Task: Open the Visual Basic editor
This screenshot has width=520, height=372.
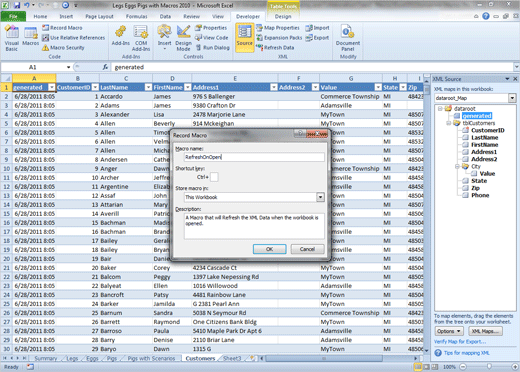Action: click(12, 39)
